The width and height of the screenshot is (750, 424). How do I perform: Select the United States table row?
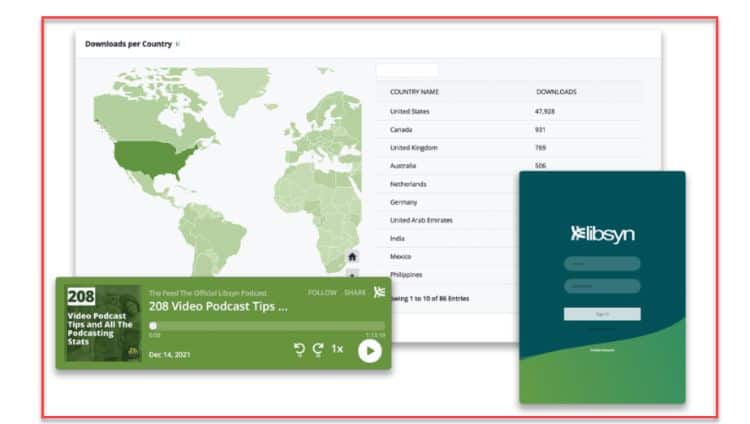point(508,112)
